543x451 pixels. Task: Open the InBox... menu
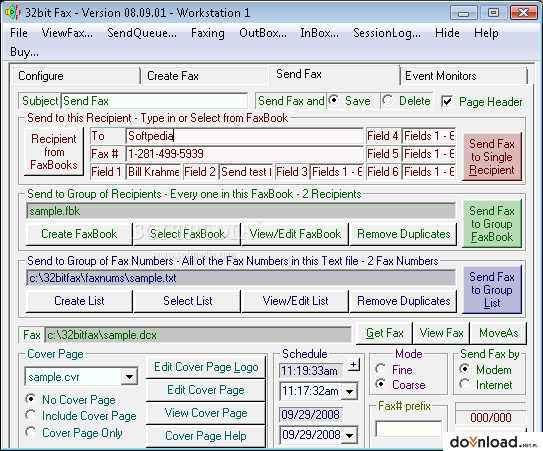[319, 33]
